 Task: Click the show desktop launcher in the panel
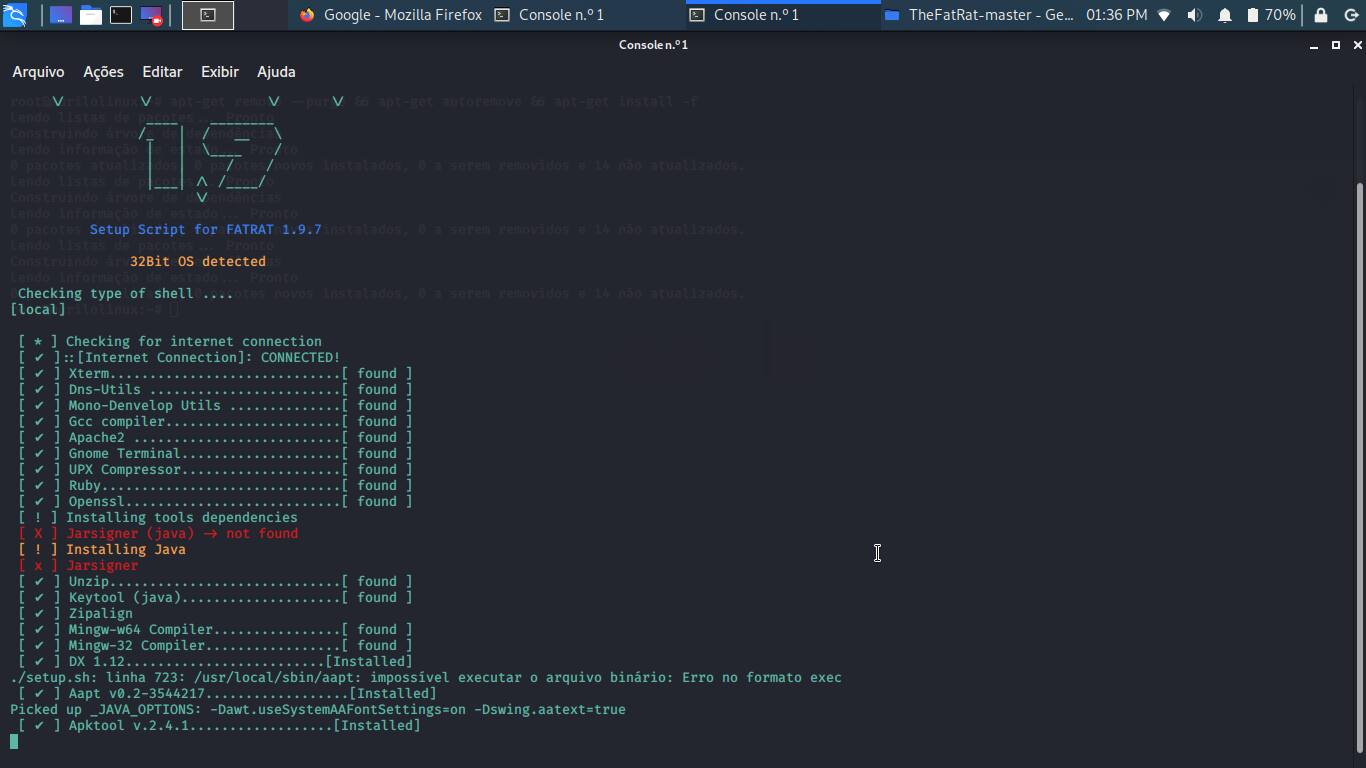pos(61,15)
